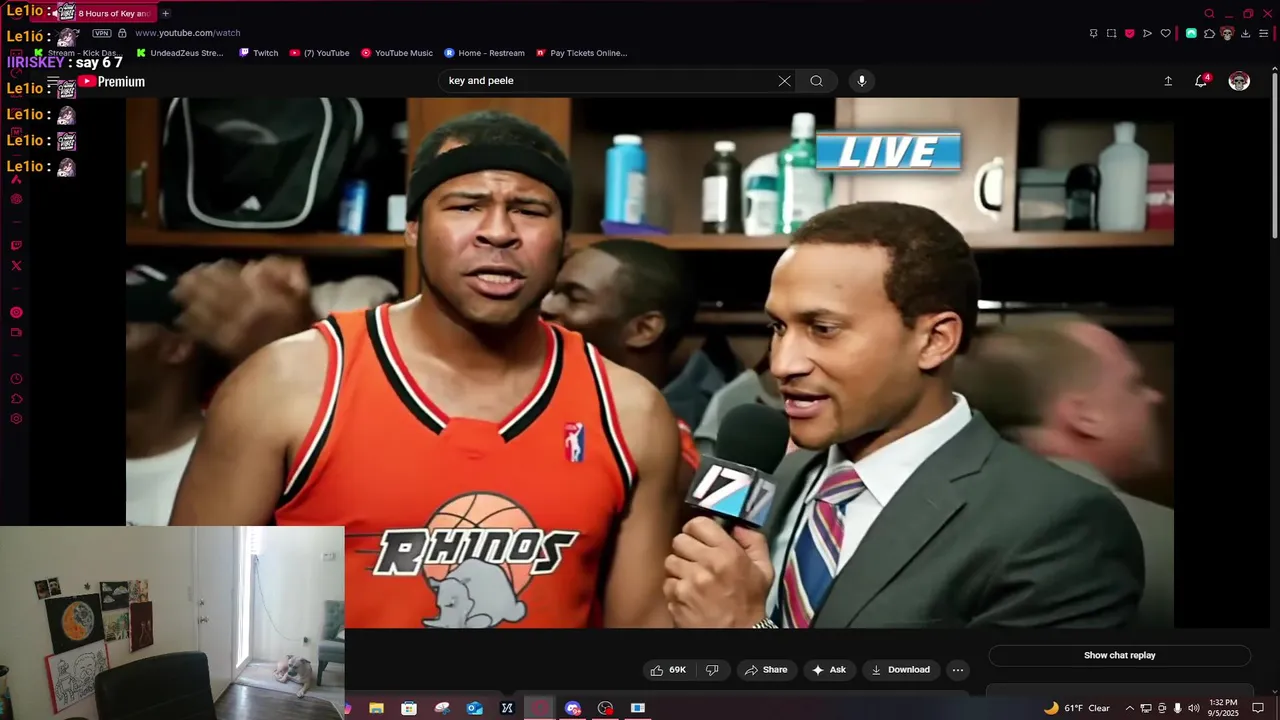Open browser downloads icon
This screenshot has height=720, width=1280.
point(1245,33)
